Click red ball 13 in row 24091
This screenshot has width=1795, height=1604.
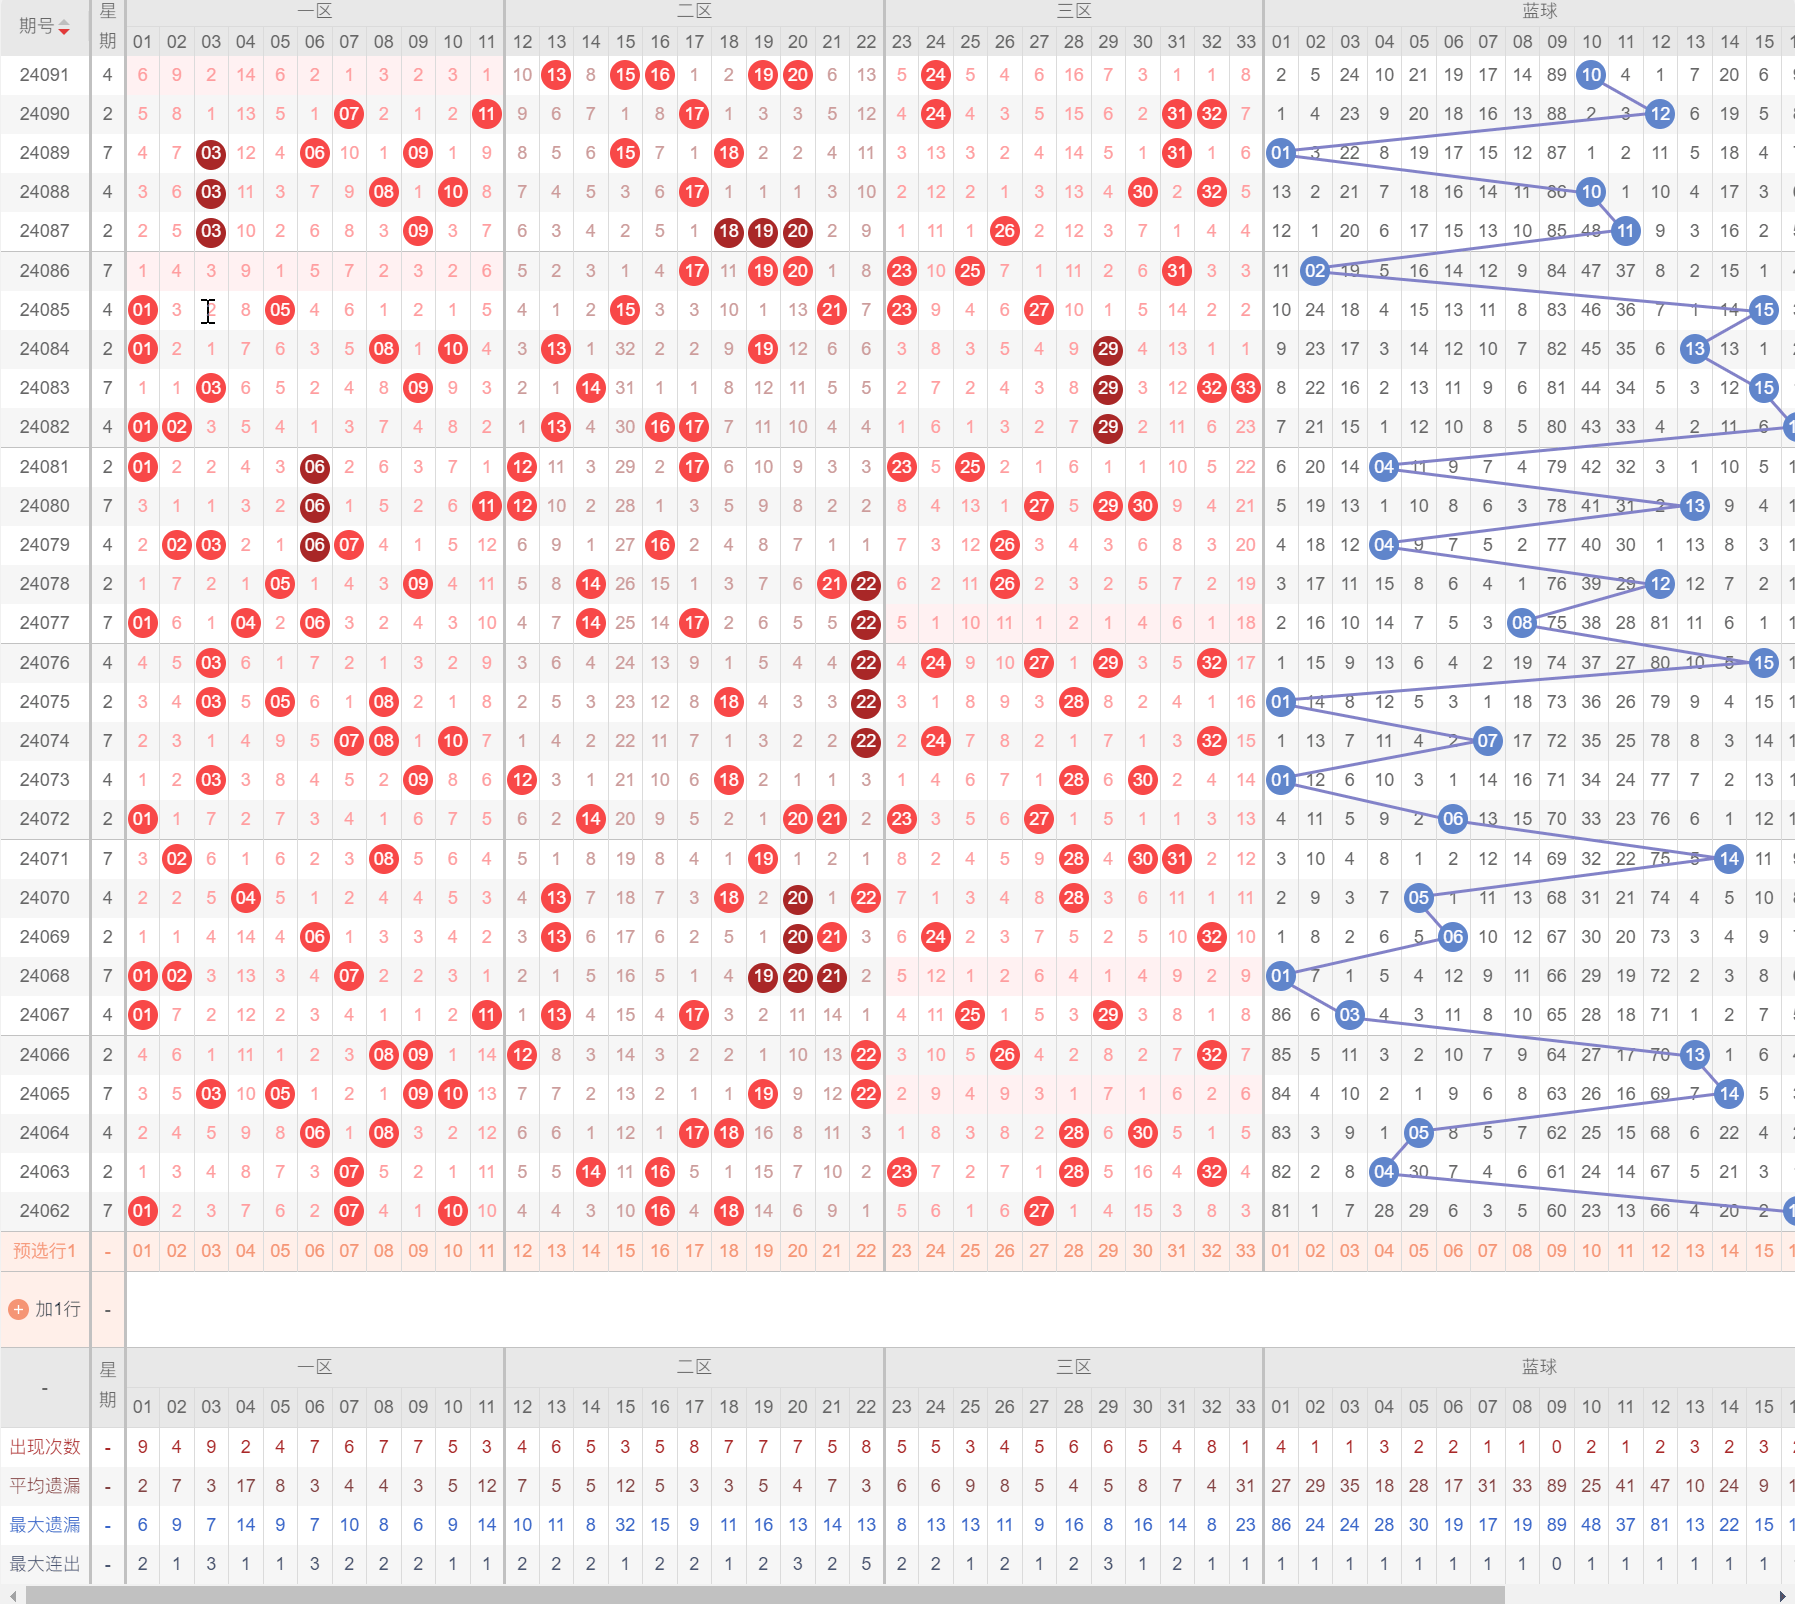pos(557,75)
